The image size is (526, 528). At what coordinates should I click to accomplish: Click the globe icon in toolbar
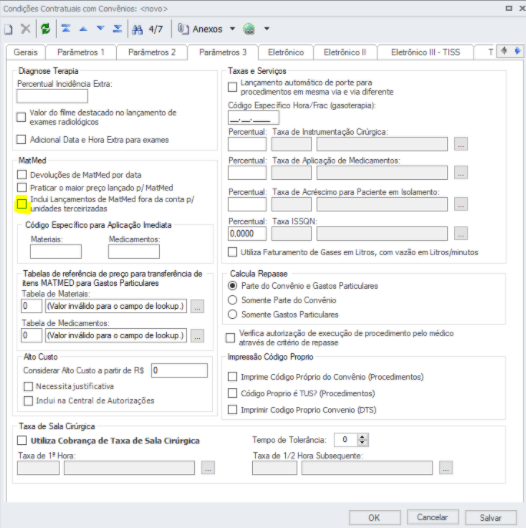tap(249, 29)
